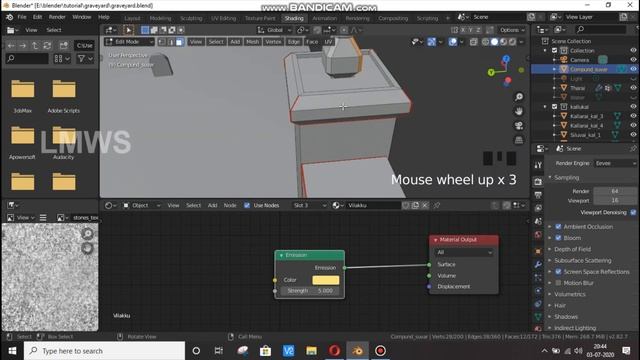This screenshot has width=640, height=360.
Task: Open the Render properties tab icon
Action: [538, 182]
